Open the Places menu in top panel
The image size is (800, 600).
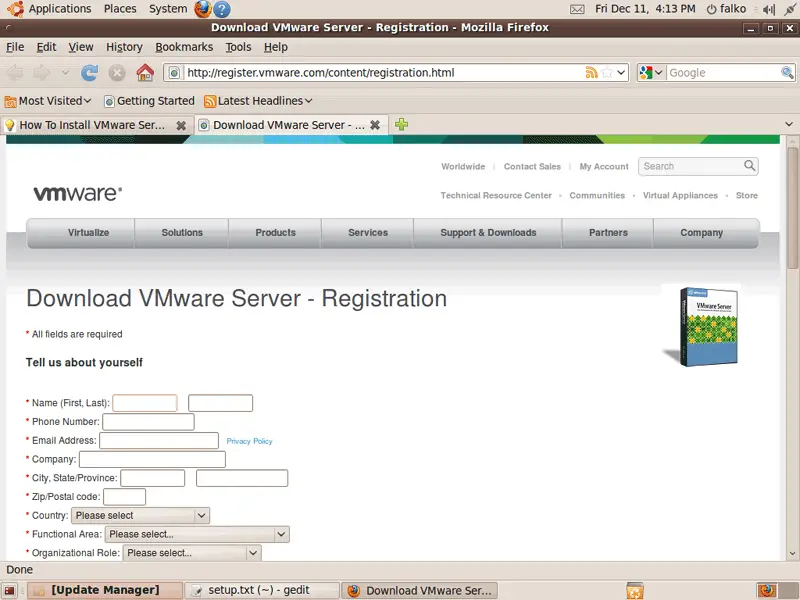tap(120, 9)
